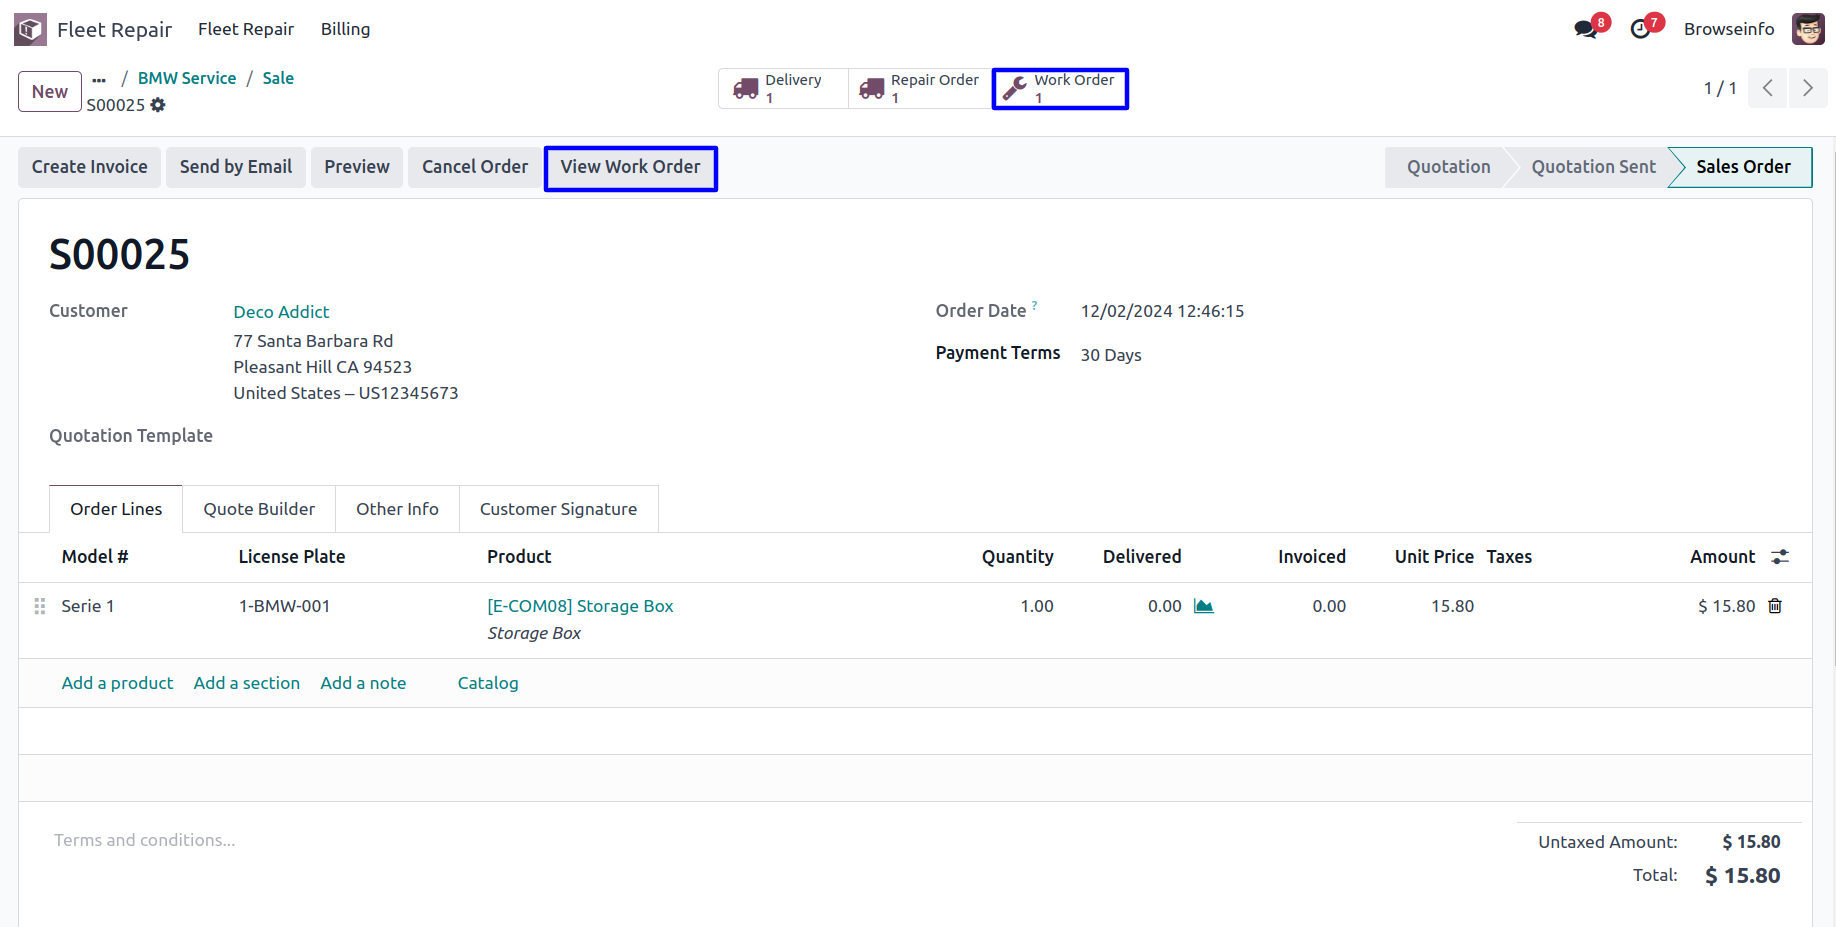Open the Work Order smart button

pyautogui.click(x=1060, y=88)
